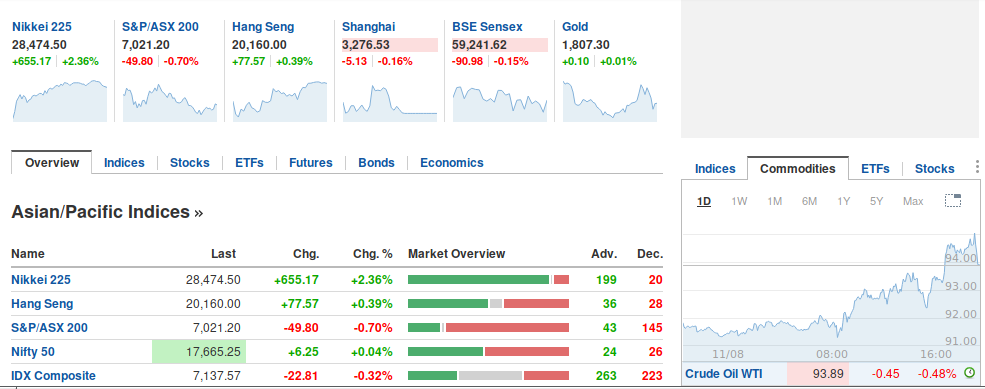
Task: Open BSE Sensex in the top ticker
Action: coord(487,27)
